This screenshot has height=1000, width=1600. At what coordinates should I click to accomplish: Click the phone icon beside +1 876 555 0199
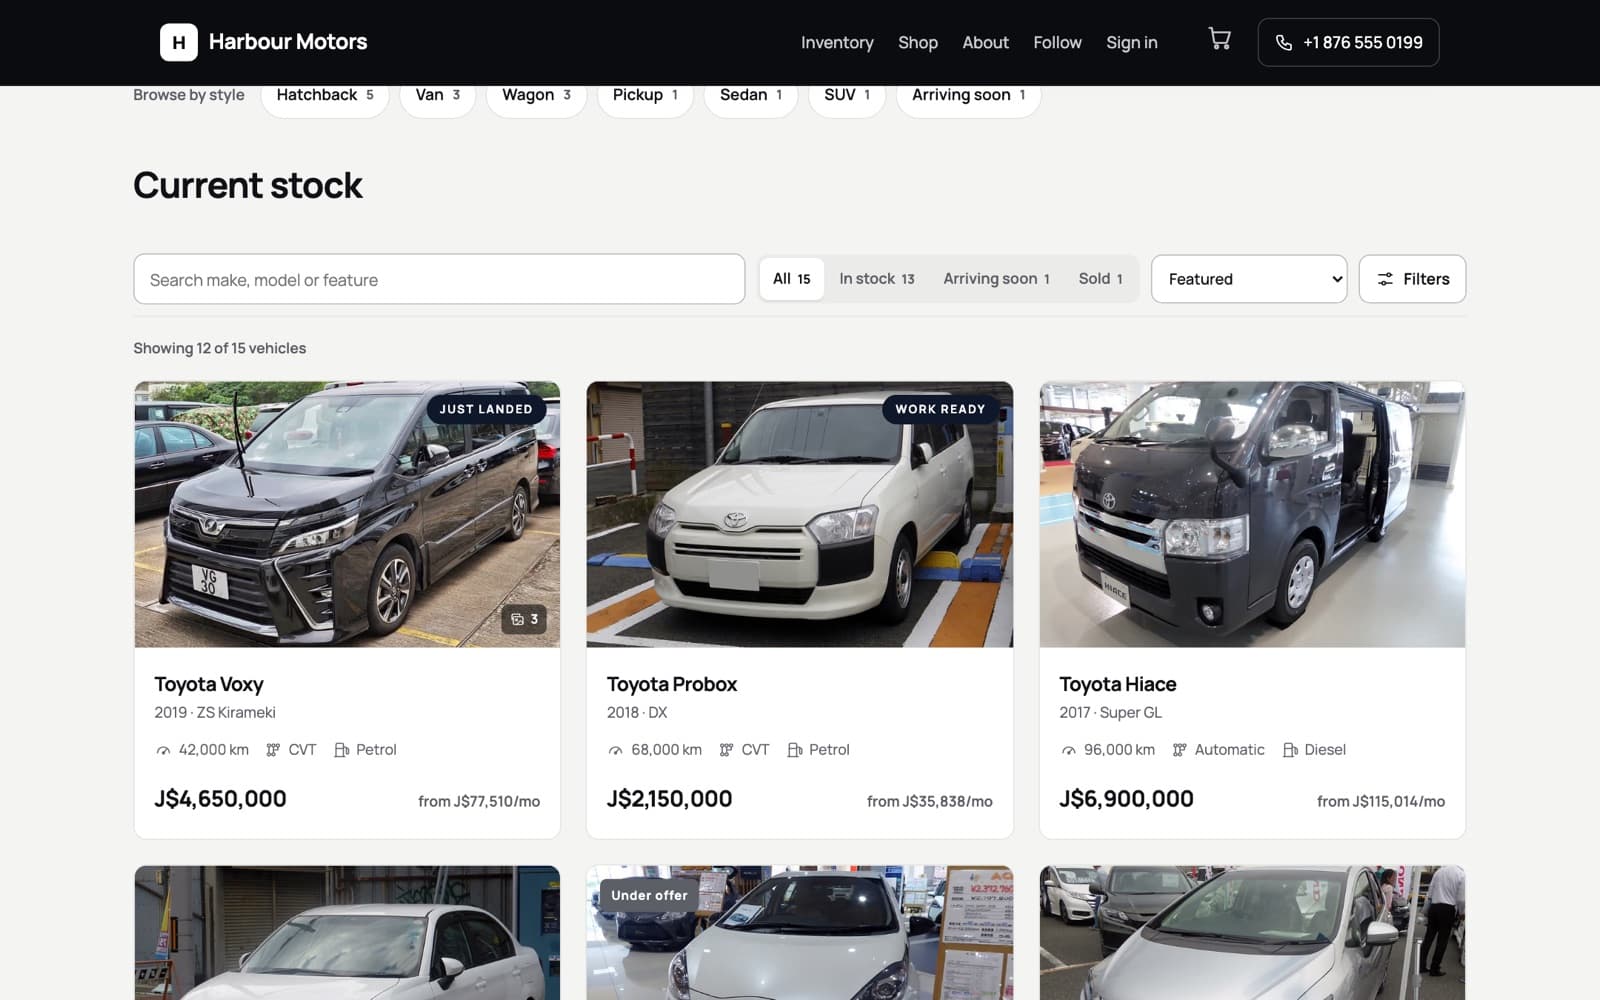pyautogui.click(x=1284, y=43)
